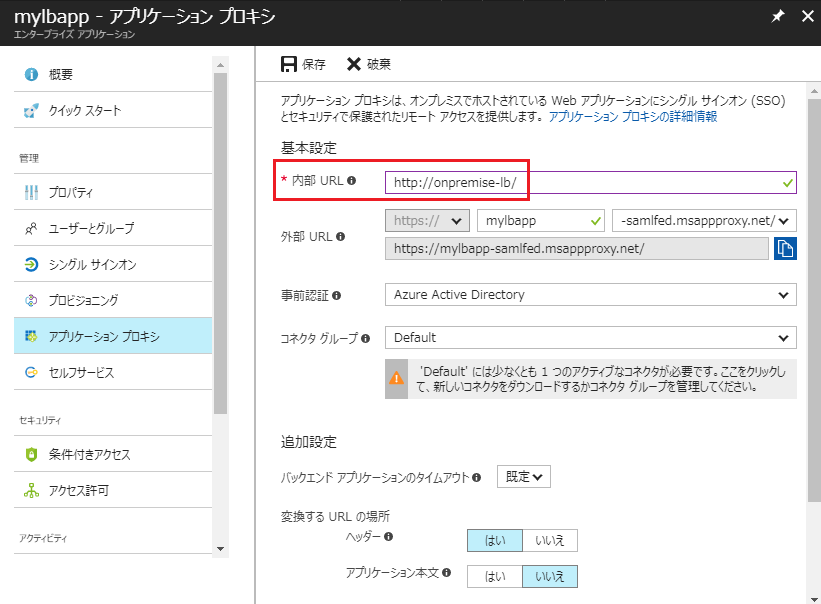Select 概要 in the sidebar
The width and height of the screenshot is (821, 604).
point(60,73)
